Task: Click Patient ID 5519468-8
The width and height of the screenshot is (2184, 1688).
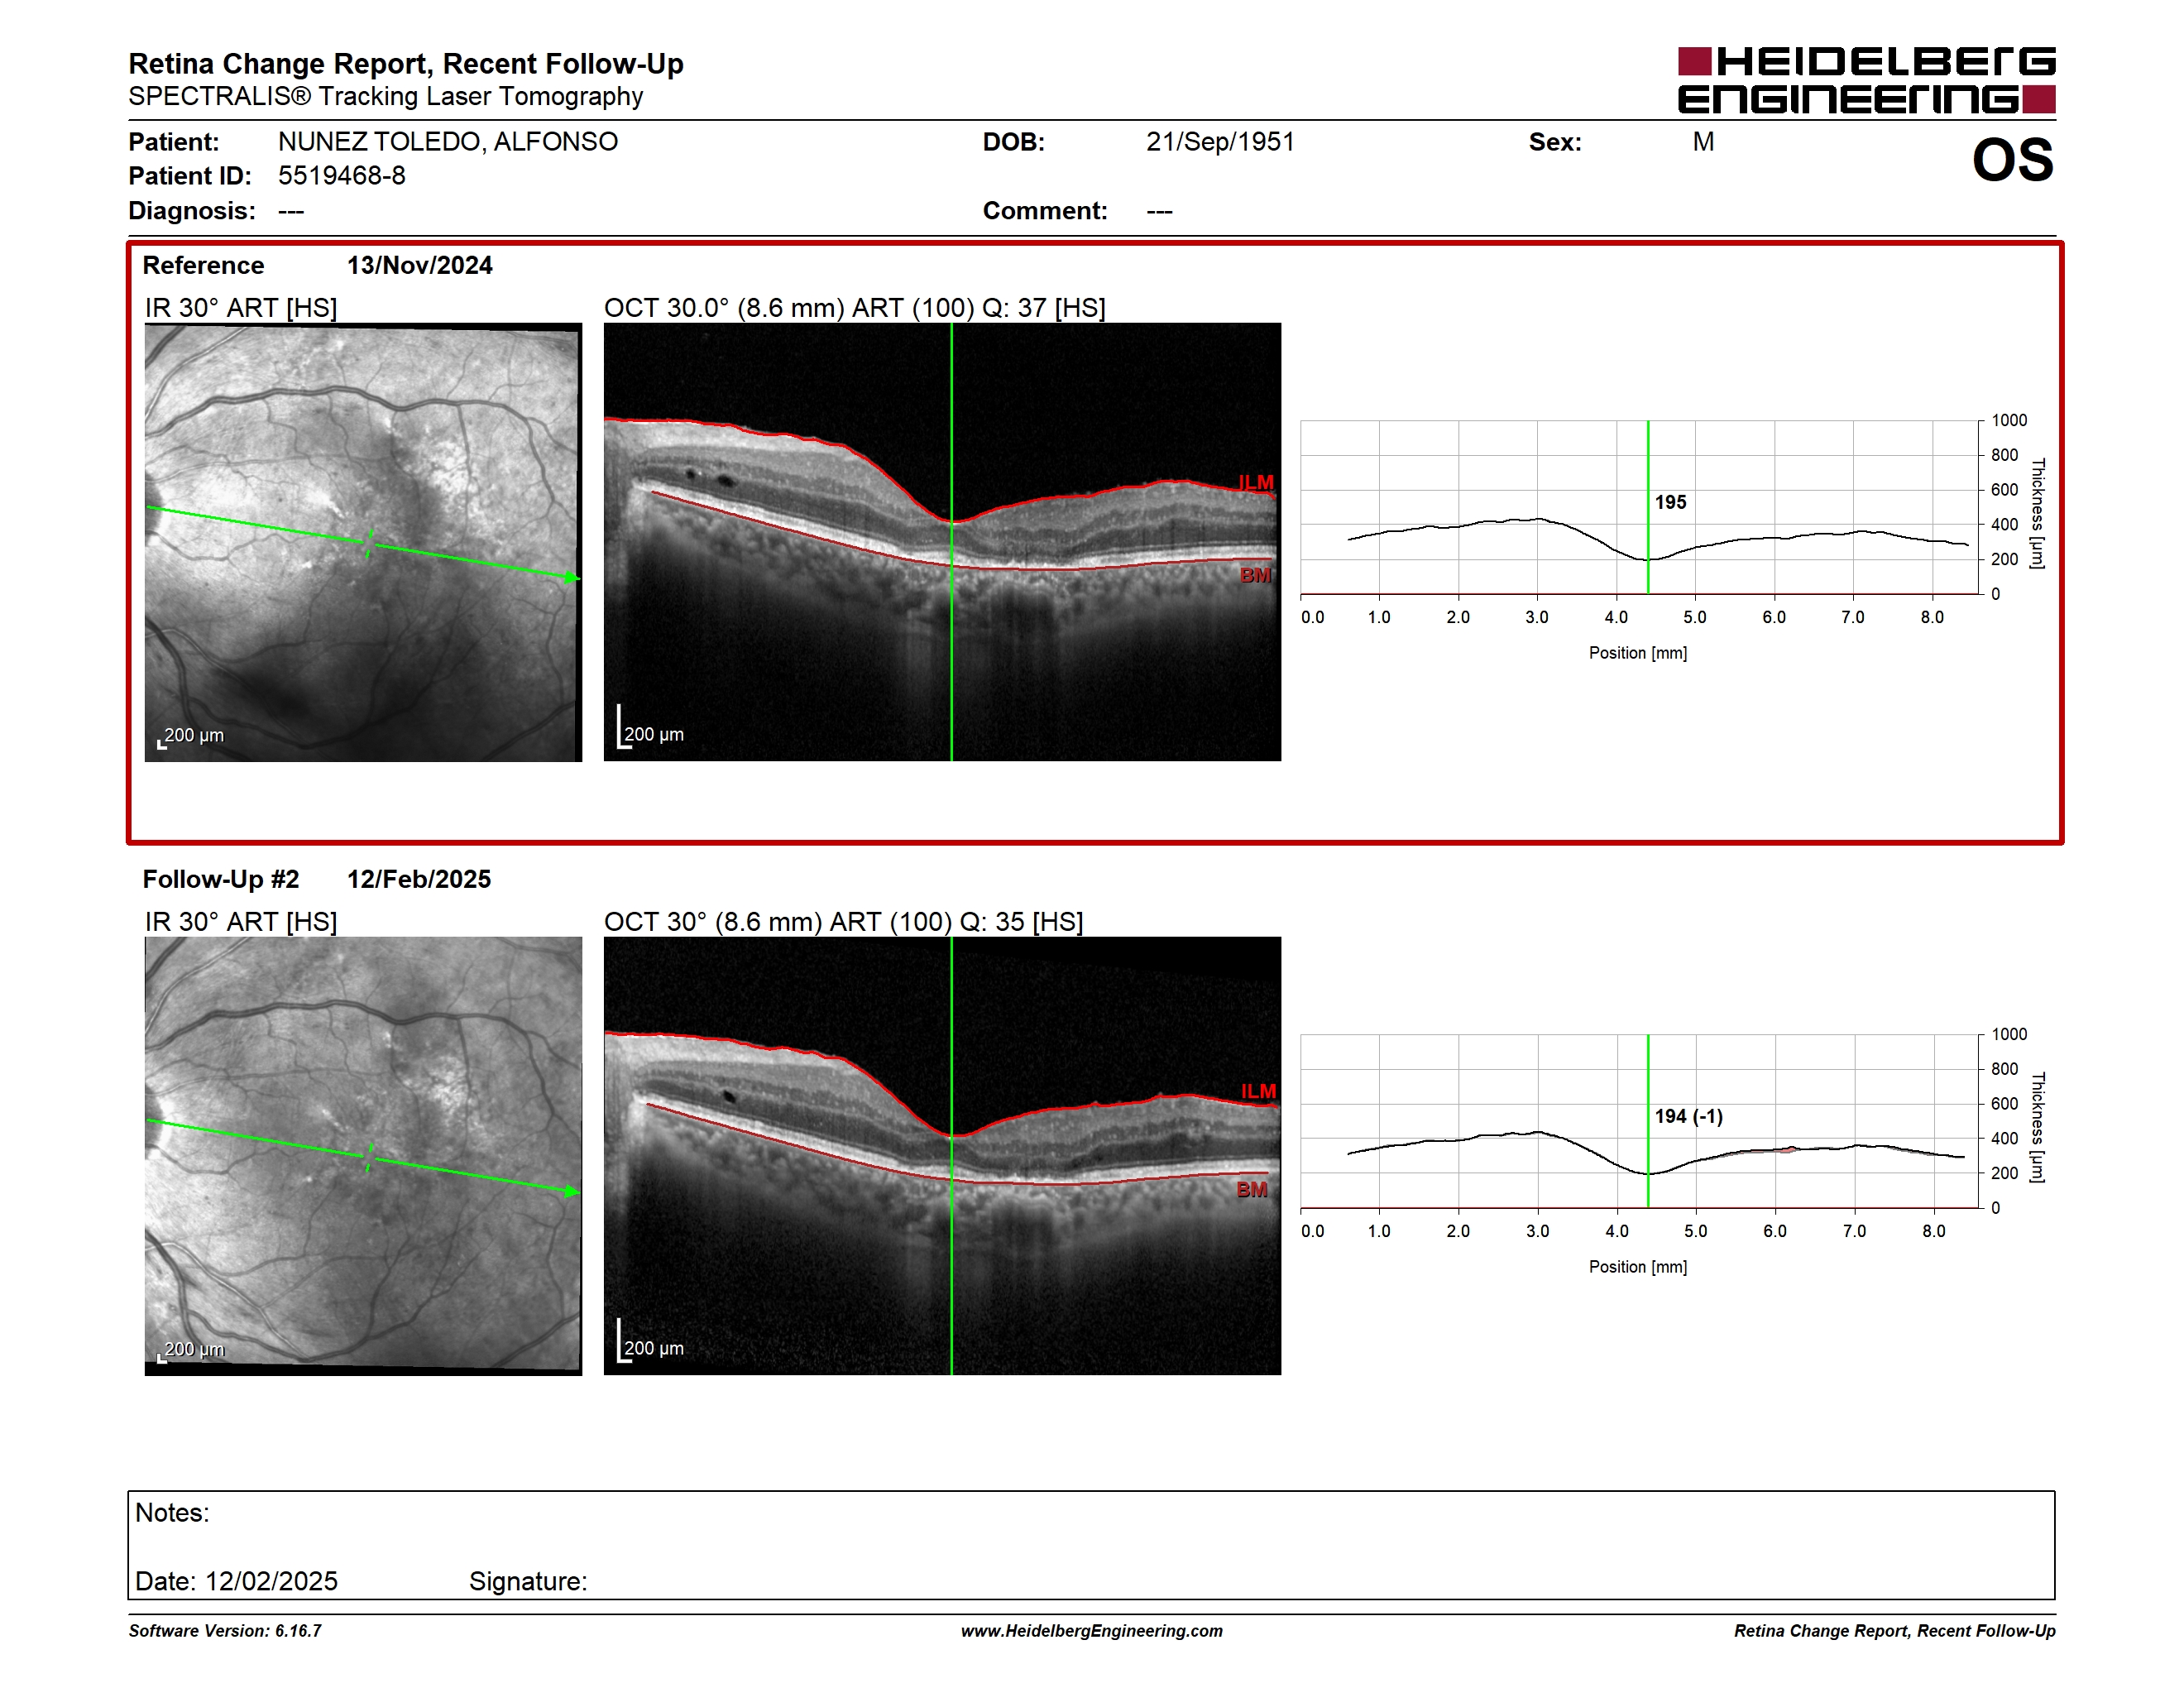Action: (x=341, y=176)
